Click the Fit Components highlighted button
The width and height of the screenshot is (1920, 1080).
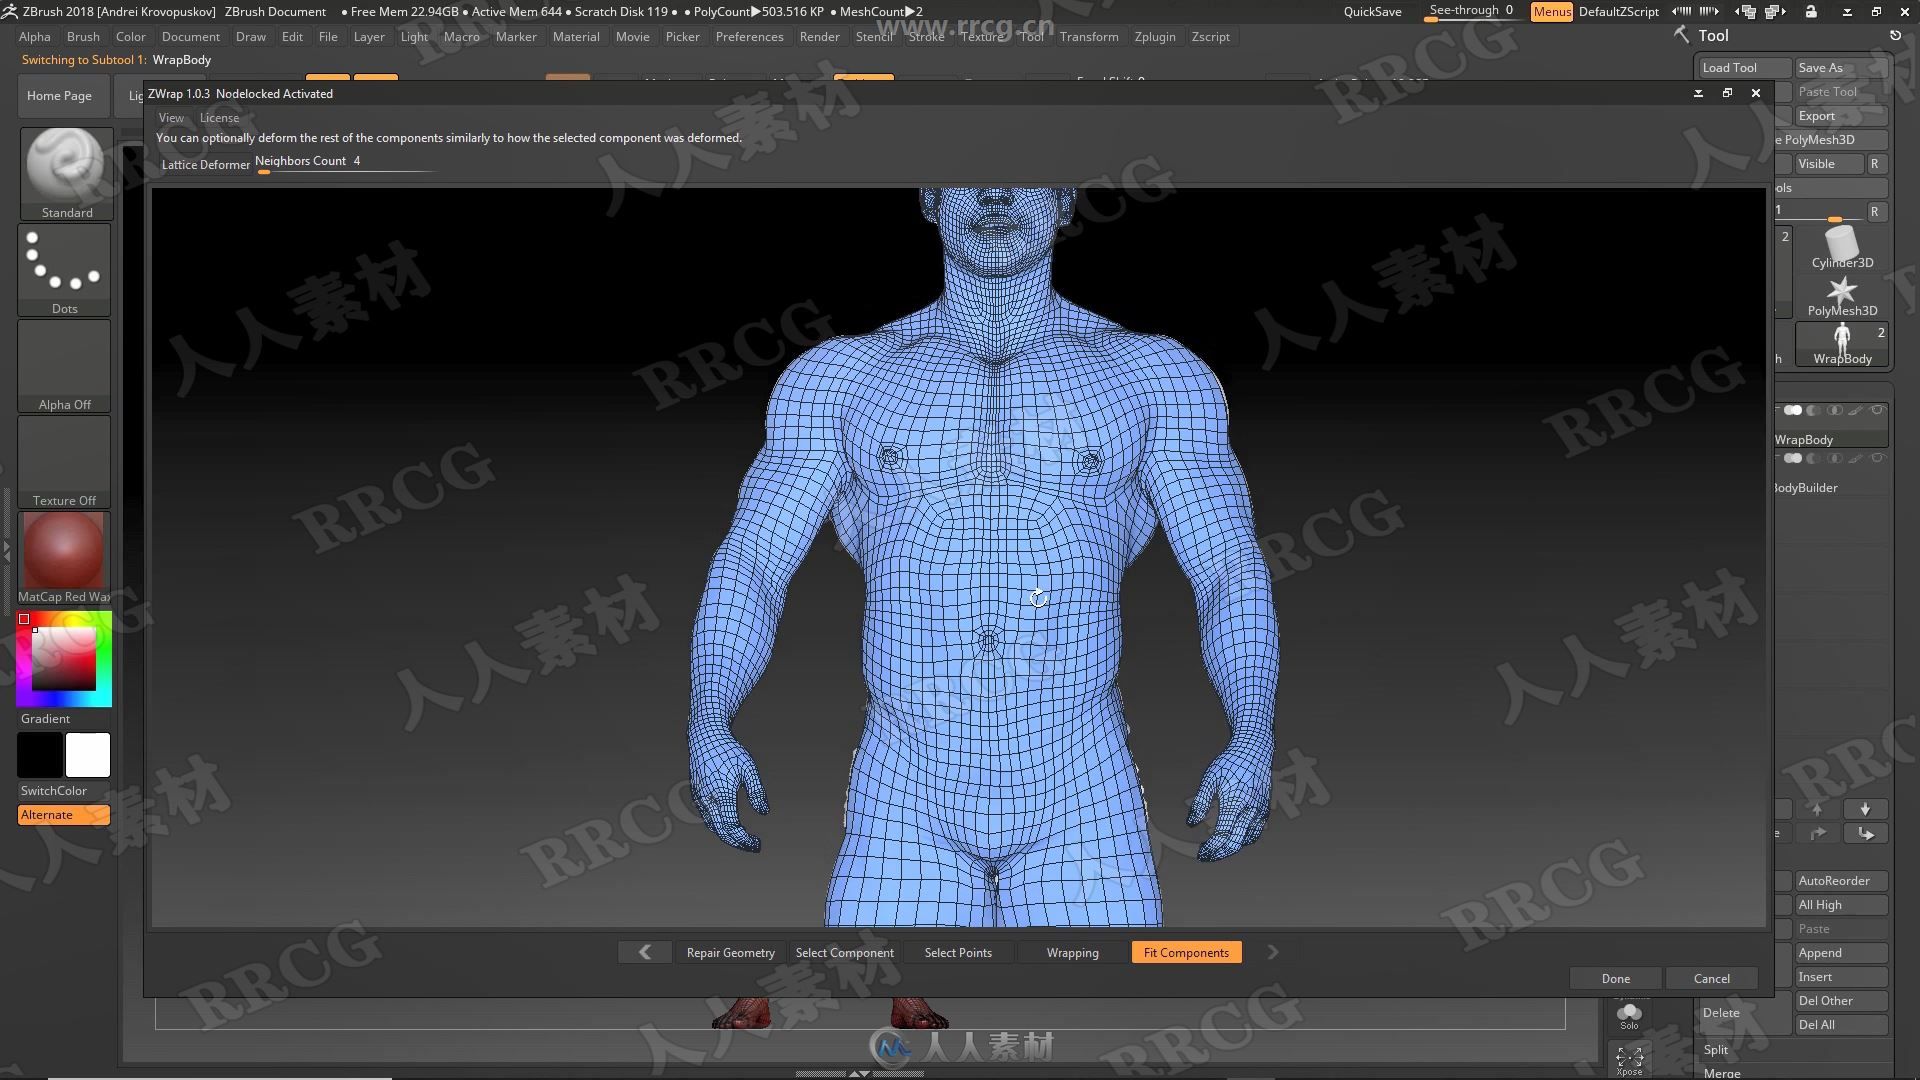coord(1185,952)
